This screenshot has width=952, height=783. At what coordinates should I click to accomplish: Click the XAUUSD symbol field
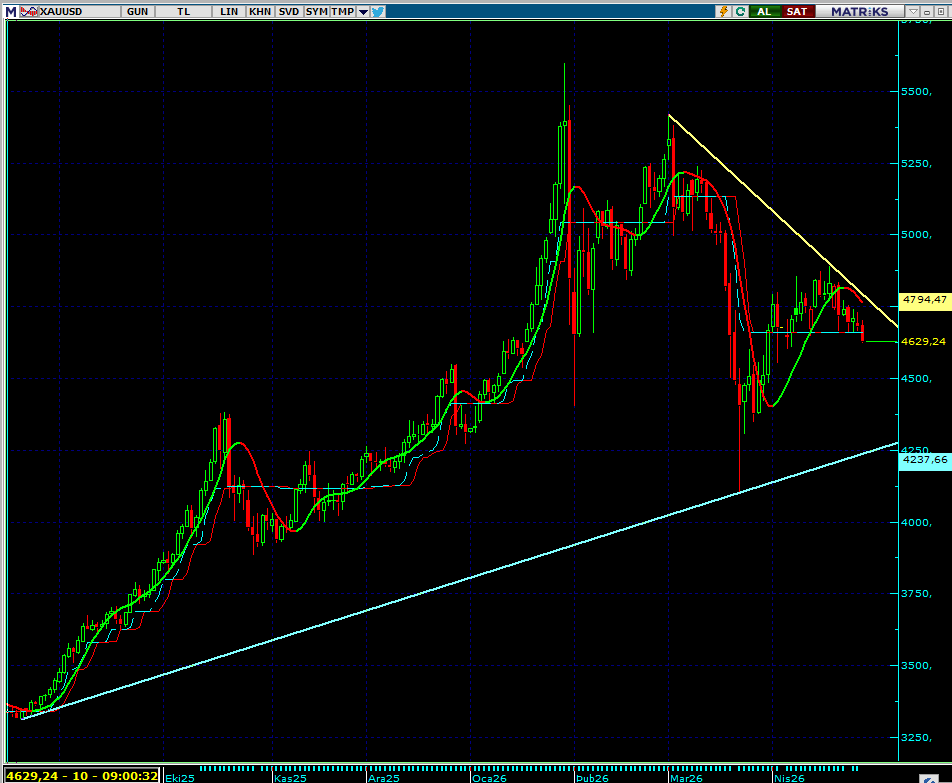[x=79, y=12]
